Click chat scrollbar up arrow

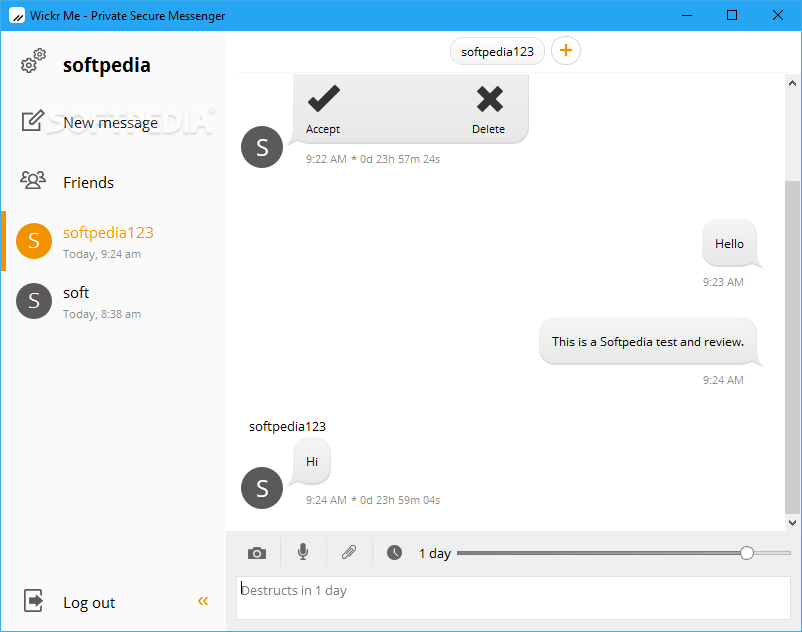pyautogui.click(x=792, y=83)
